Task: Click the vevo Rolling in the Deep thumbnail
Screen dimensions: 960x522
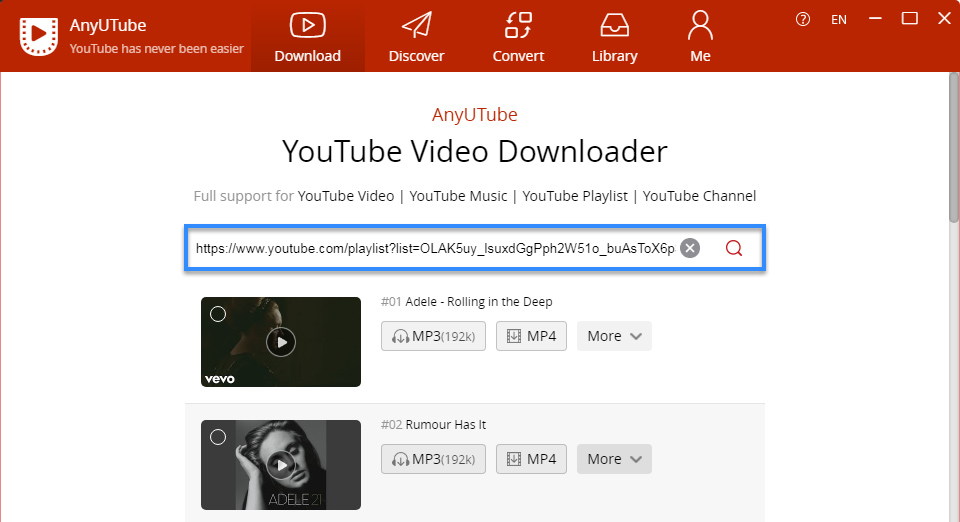Action: [281, 342]
